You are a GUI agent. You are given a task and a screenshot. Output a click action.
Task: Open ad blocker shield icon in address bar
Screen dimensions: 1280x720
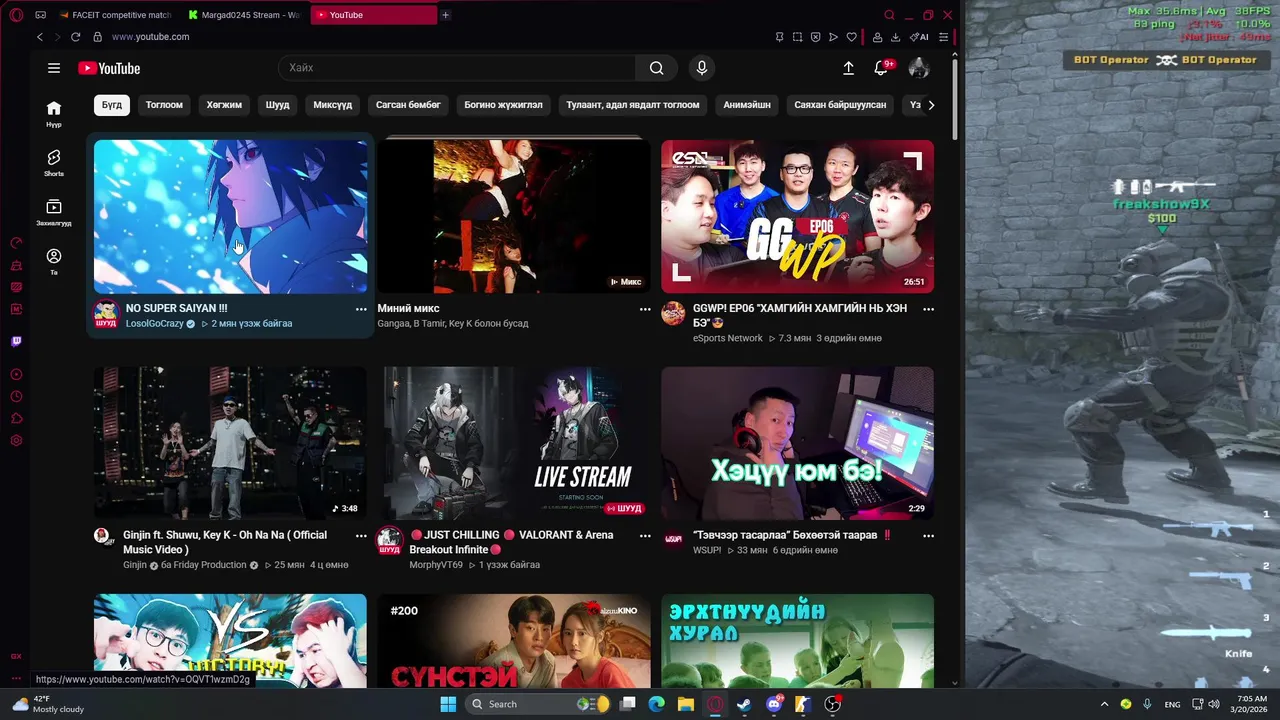pos(815,37)
